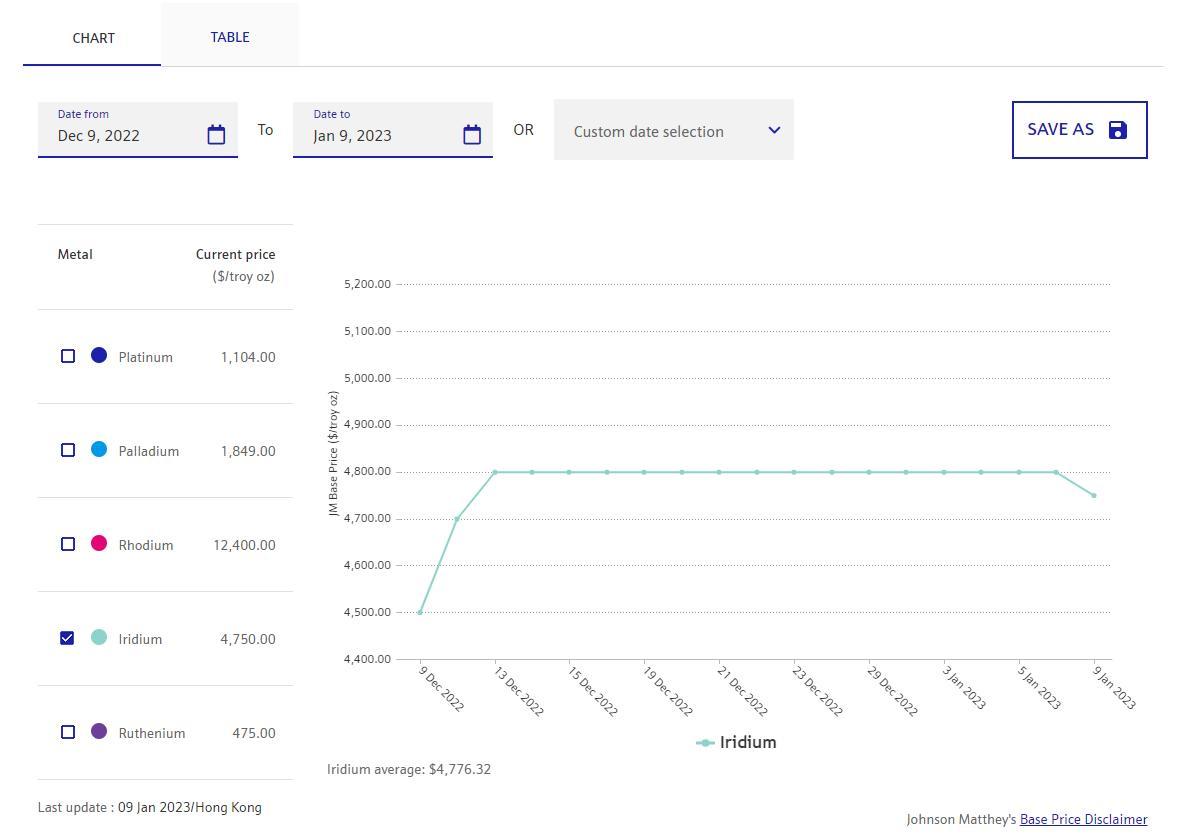The width and height of the screenshot is (1202, 834).
Task: Tick the Rhodium checkbox
Action: (68, 544)
